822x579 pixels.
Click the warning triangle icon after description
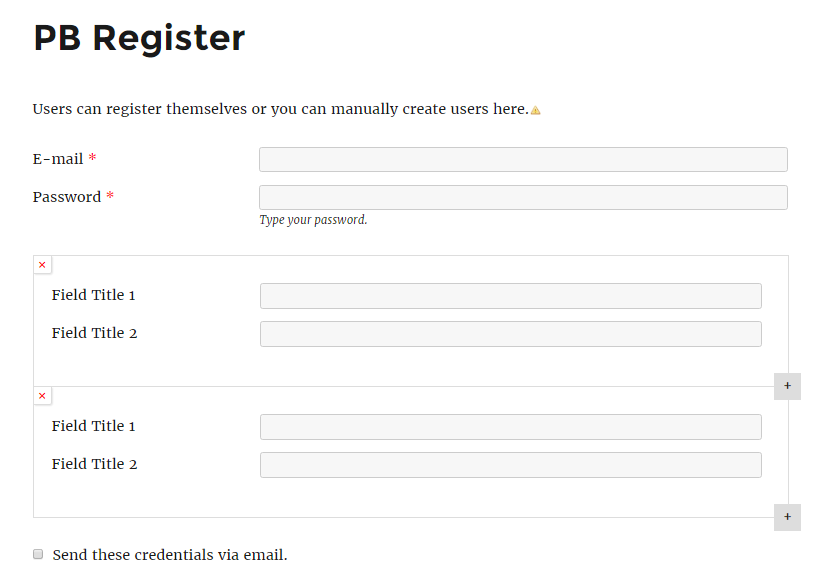click(535, 110)
